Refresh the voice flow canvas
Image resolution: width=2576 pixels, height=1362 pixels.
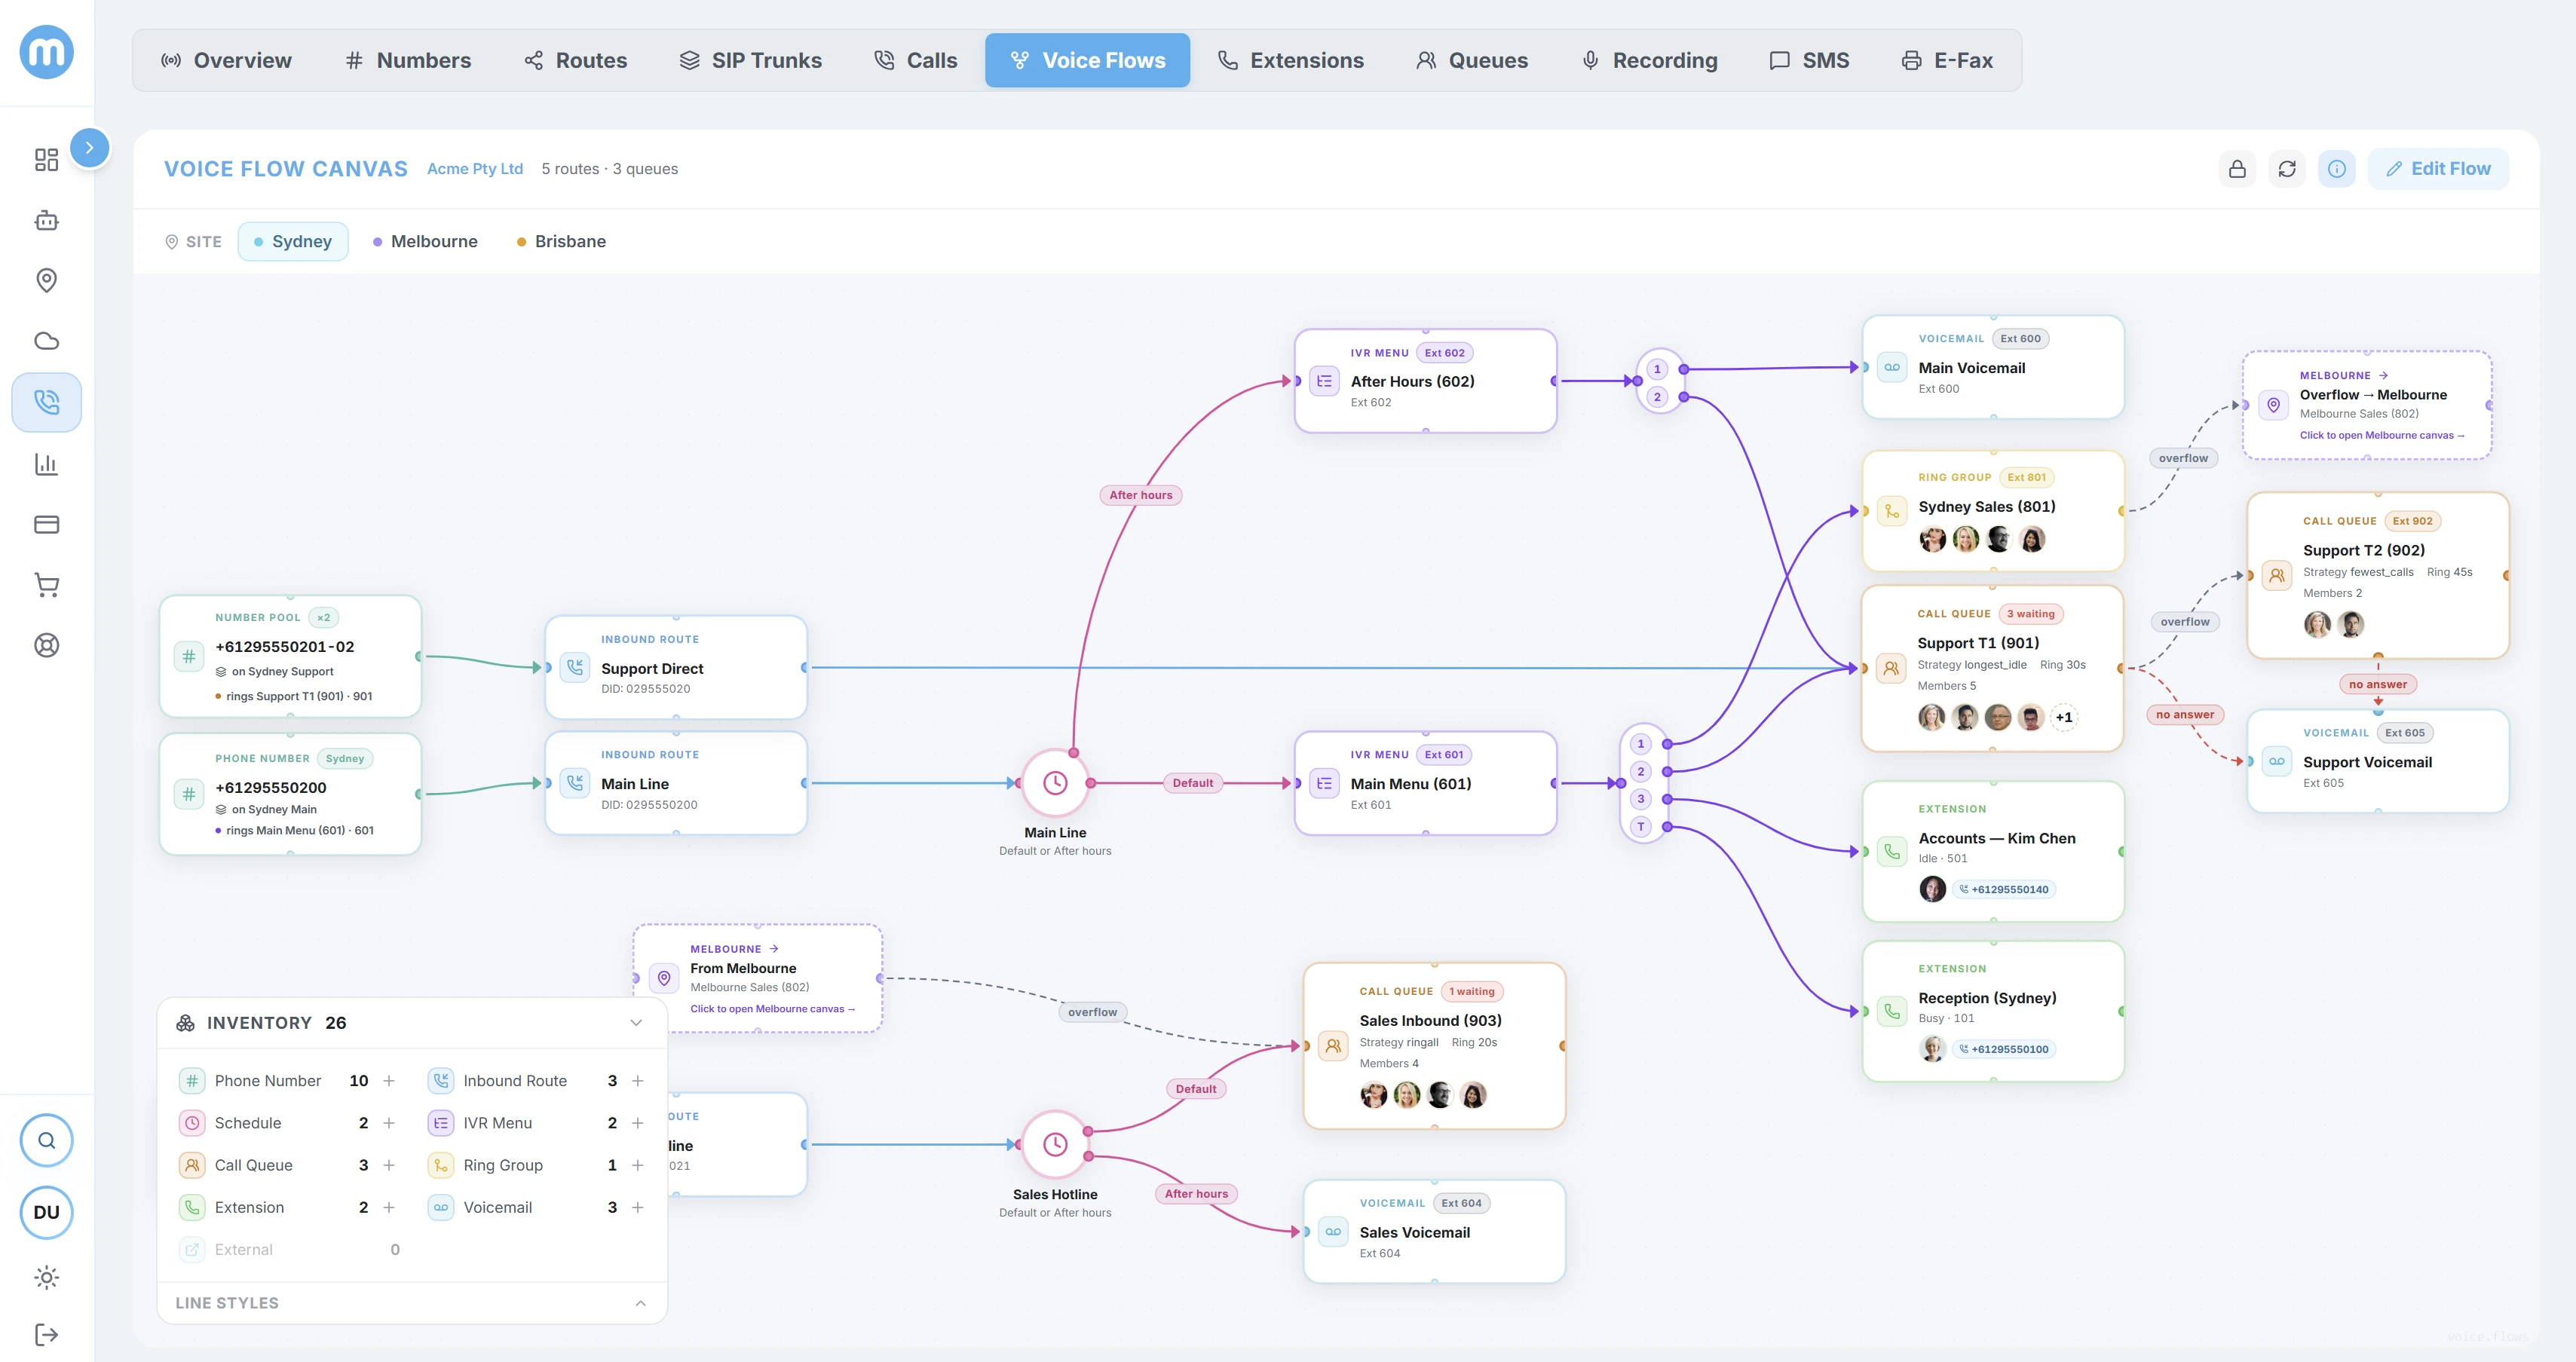click(2287, 169)
